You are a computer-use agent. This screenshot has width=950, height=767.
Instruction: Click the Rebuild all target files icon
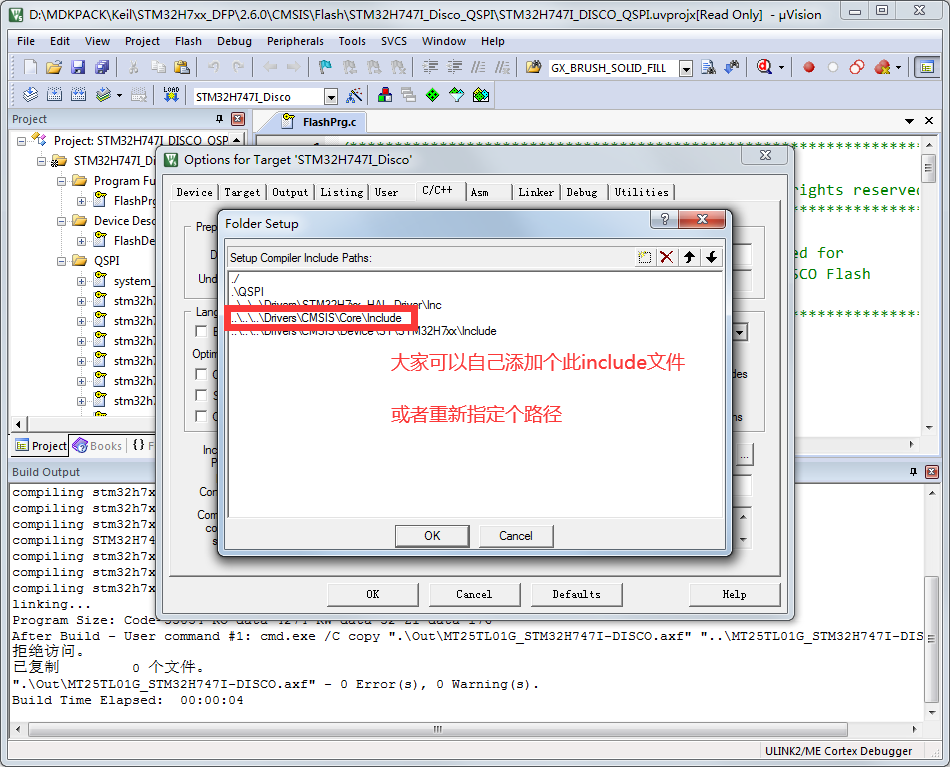pos(78,95)
